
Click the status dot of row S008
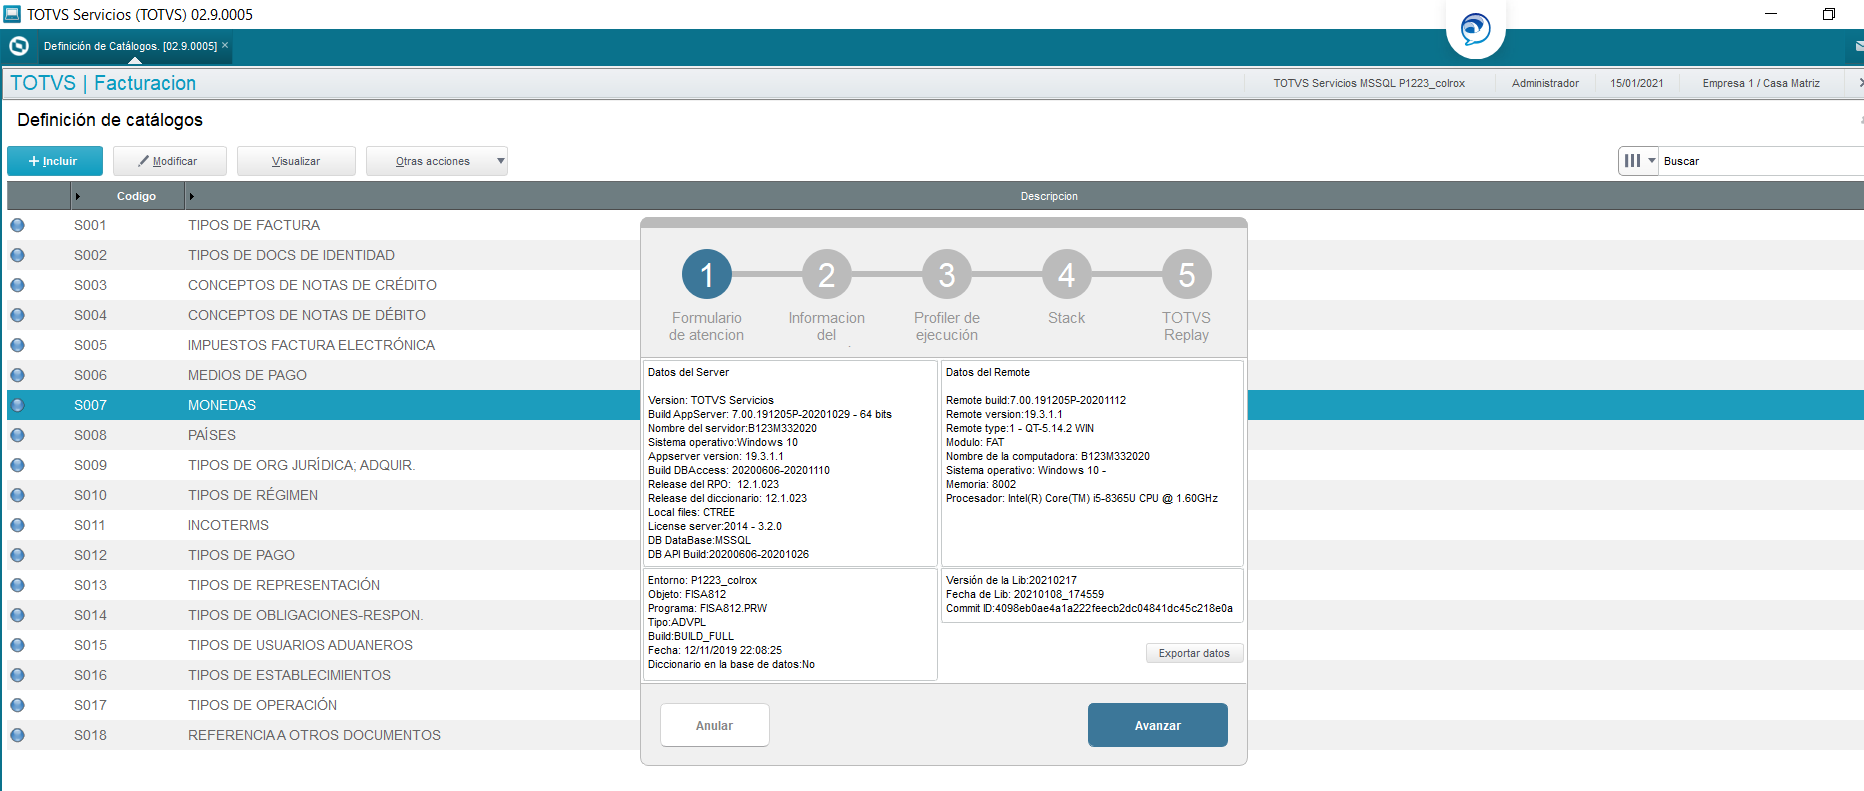pyautogui.click(x=18, y=435)
